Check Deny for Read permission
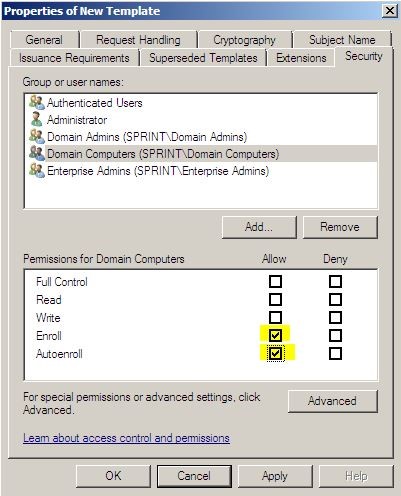This screenshot has width=401, height=496. [x=335, y=299]
